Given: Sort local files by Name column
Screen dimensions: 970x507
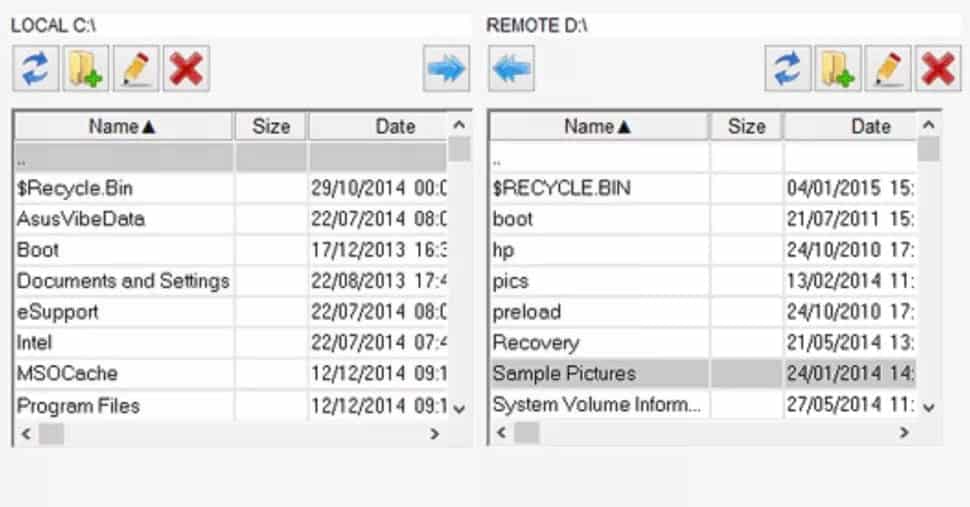Looking at the screenshot, I should tap(122, 126).
